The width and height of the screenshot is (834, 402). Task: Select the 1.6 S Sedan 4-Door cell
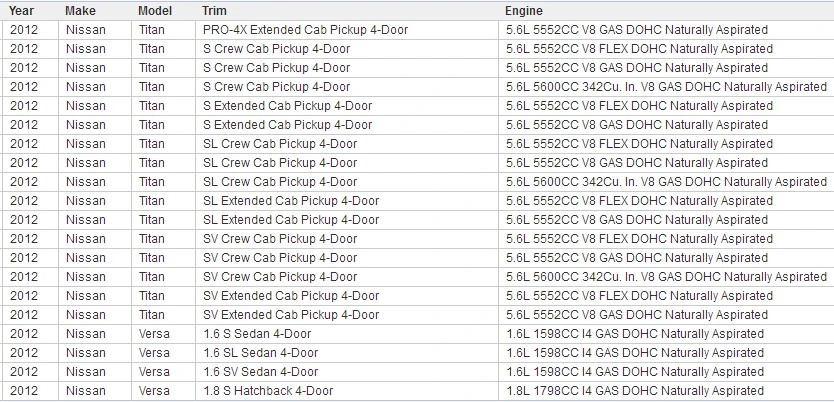click(347, 334)
